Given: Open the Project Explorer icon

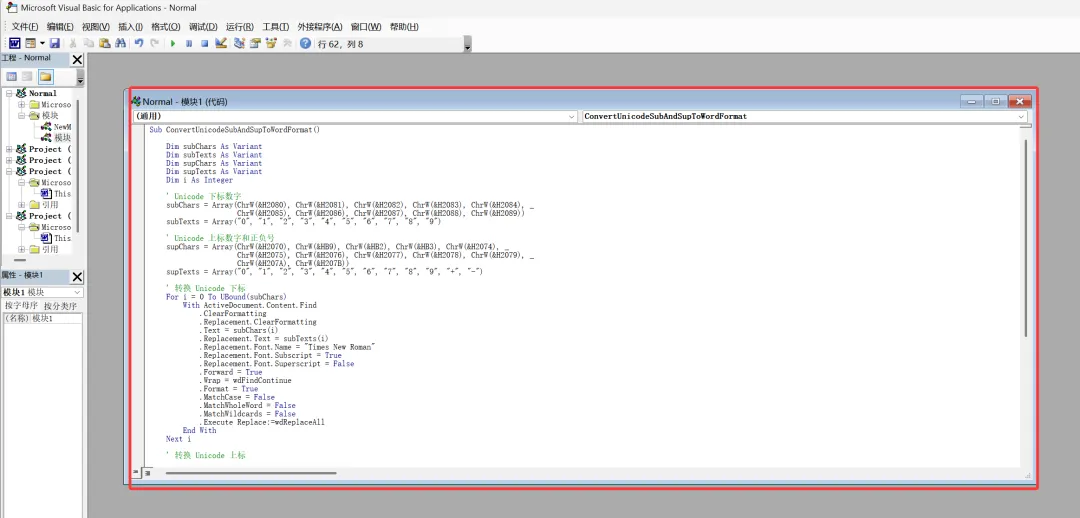Looking at the screenshot, I should pyautogui.click(x=239, y=43).
